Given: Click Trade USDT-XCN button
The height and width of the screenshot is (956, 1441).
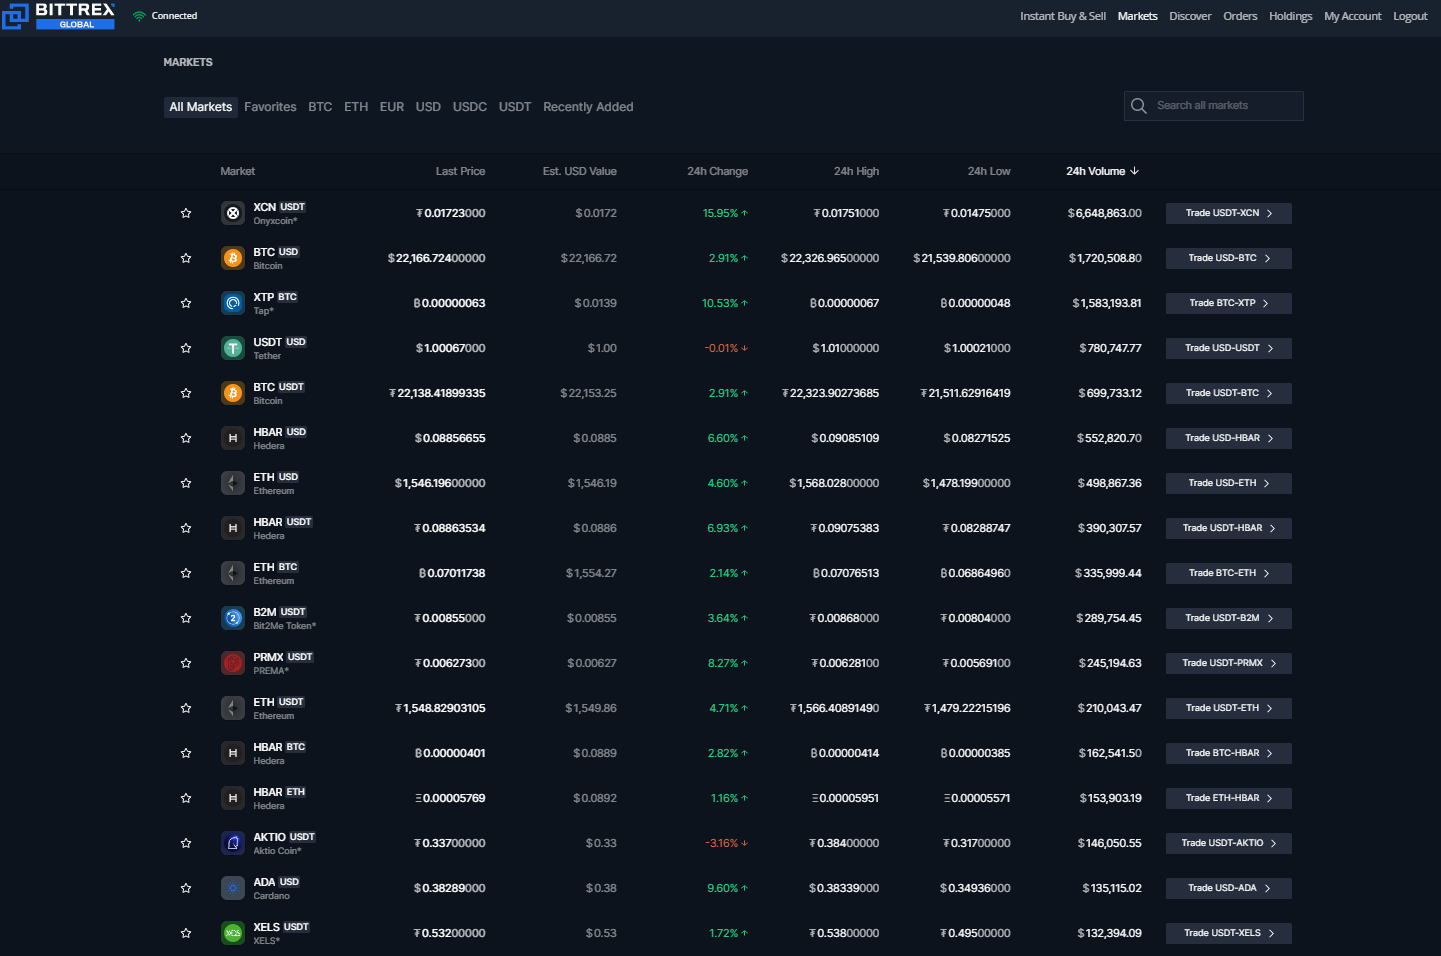Looking at the screenshot, I should click(x=1229, y=213).
